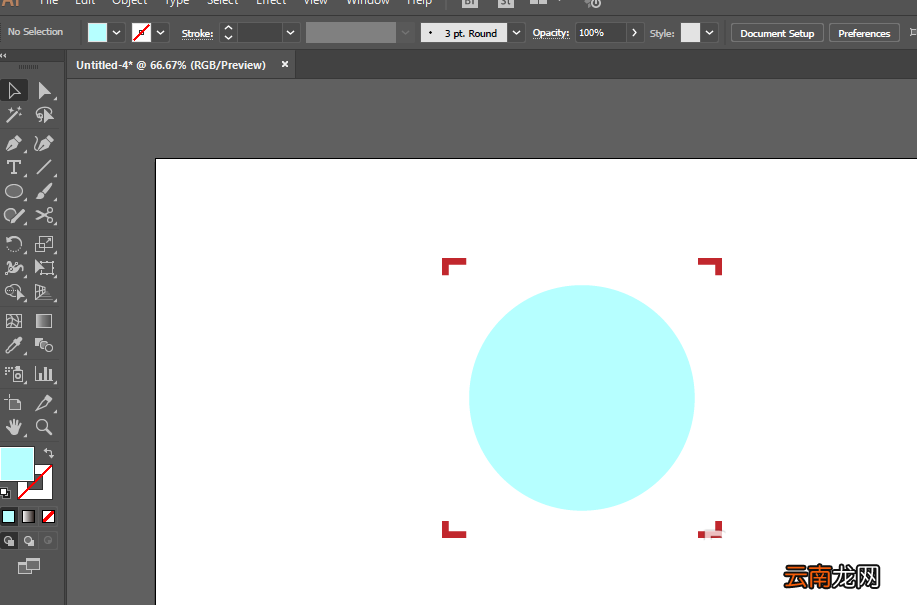Select the Zoom tool
Screen dimensions: 917x605
44,427
